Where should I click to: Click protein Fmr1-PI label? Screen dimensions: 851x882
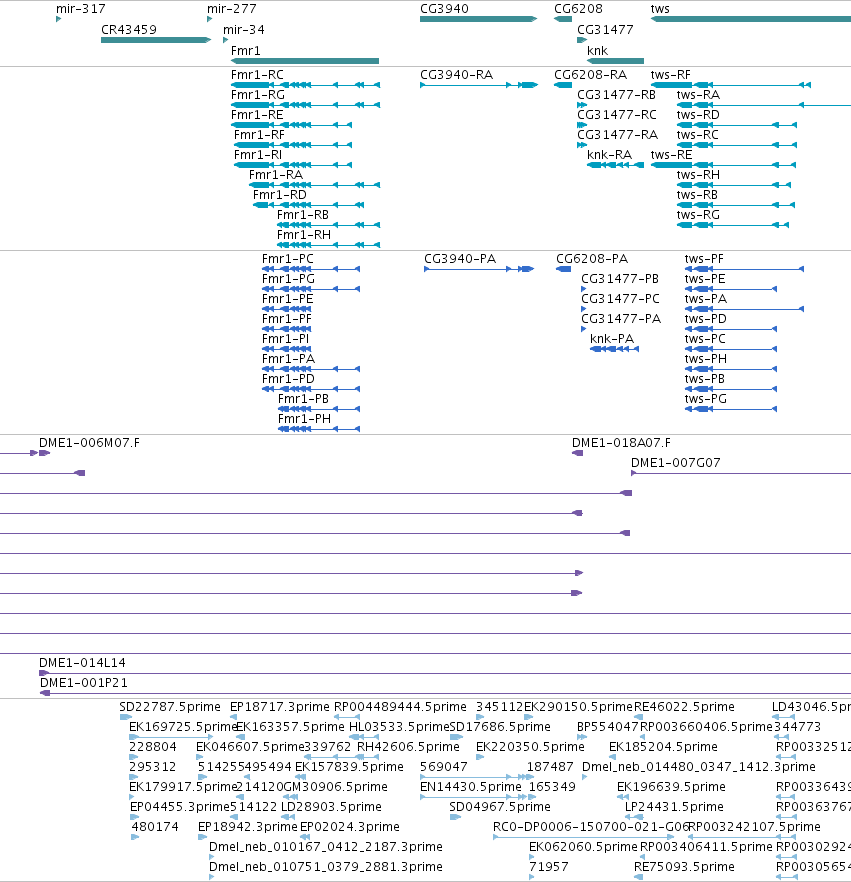[286, 339]
